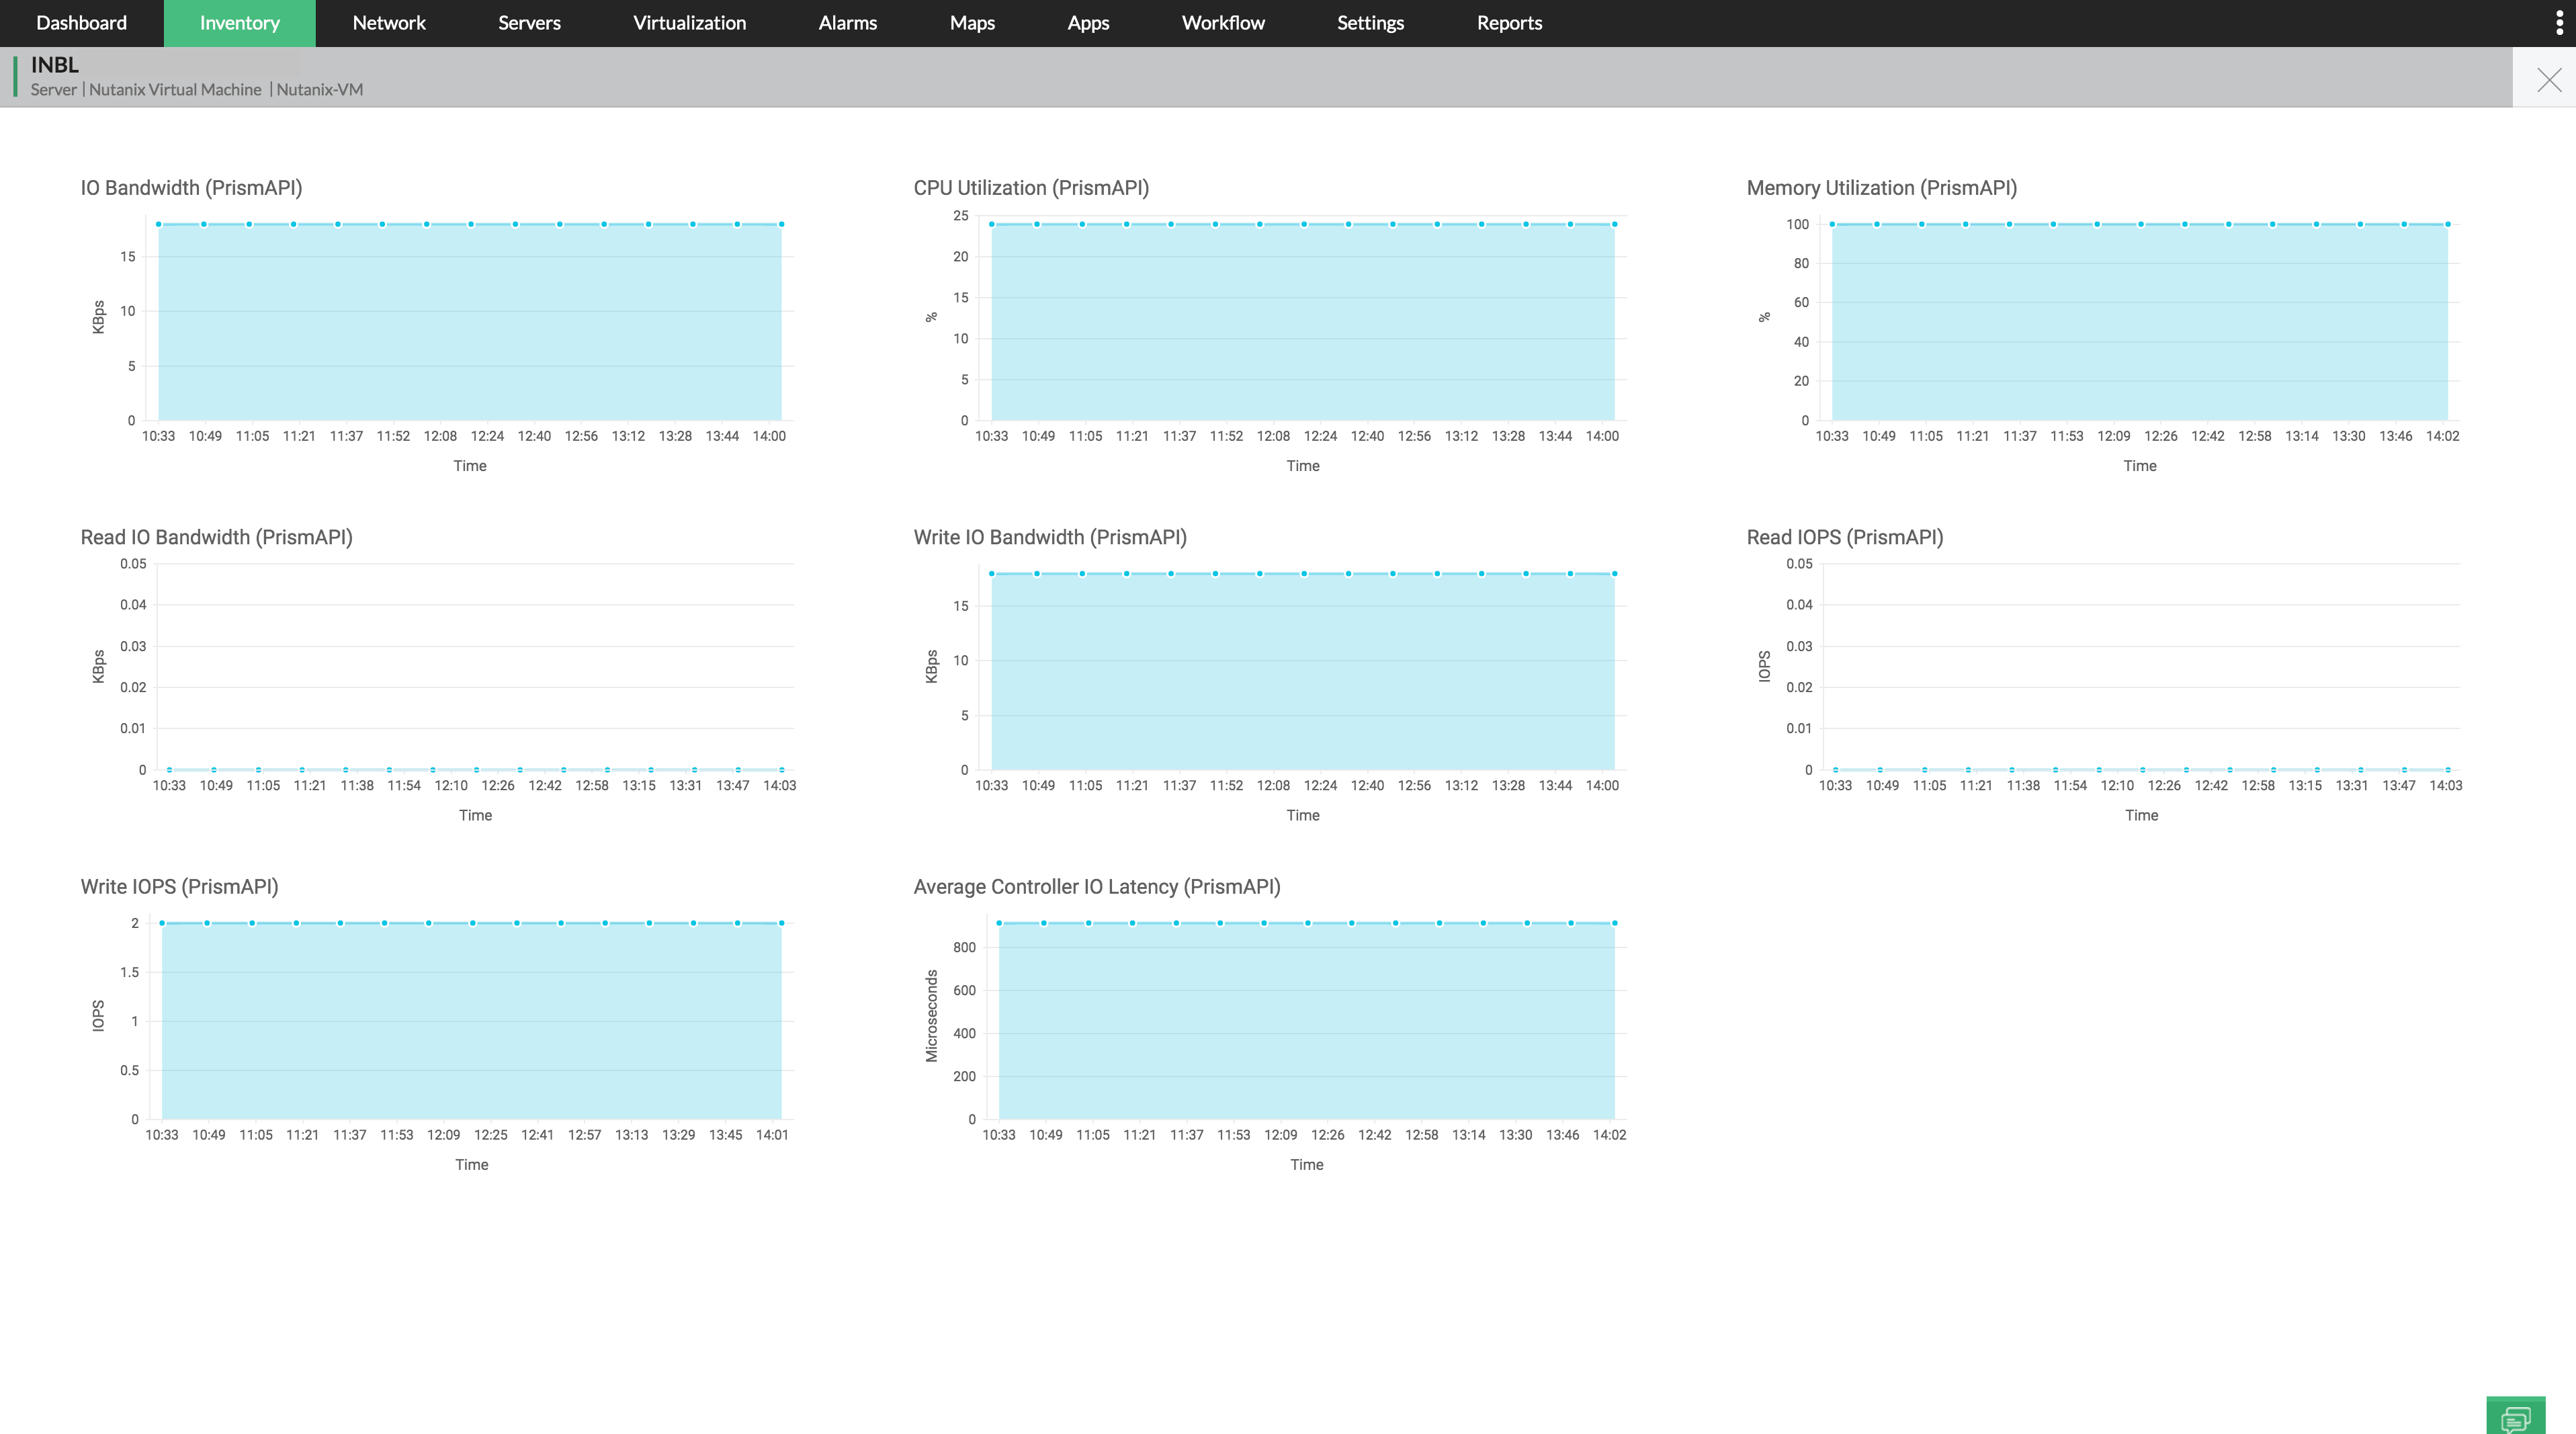This screenshot has height=1434, width=2576.
Task: Go to Settings in top bar
Action: point(1370,23)
